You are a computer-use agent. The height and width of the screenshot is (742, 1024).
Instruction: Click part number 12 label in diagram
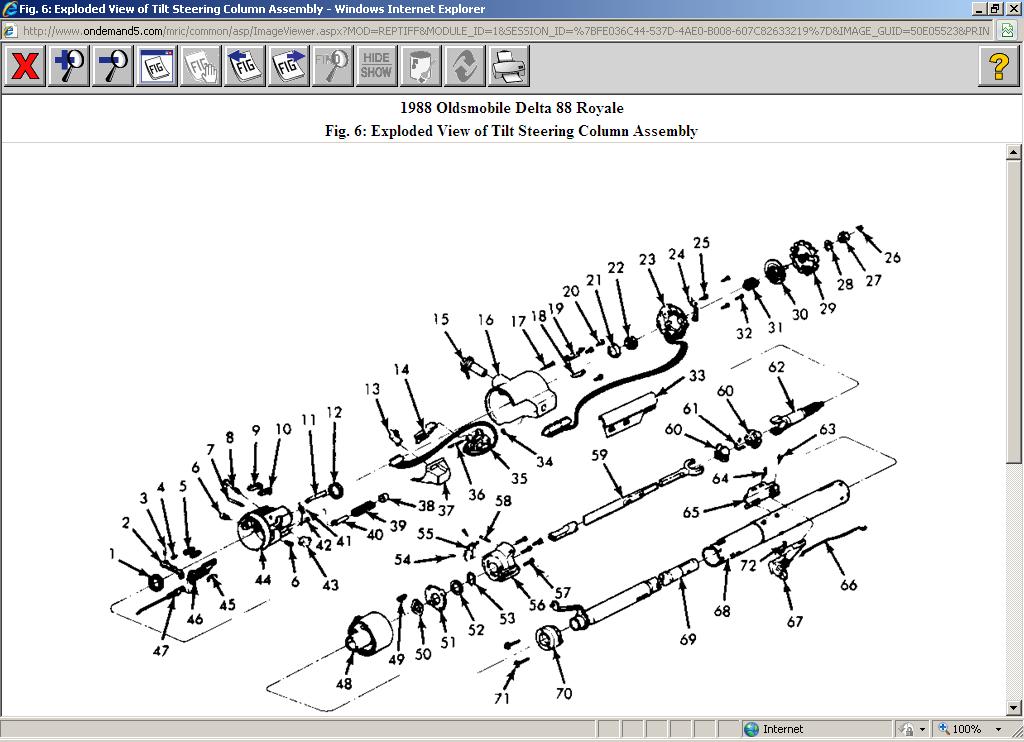coord(334,412)
